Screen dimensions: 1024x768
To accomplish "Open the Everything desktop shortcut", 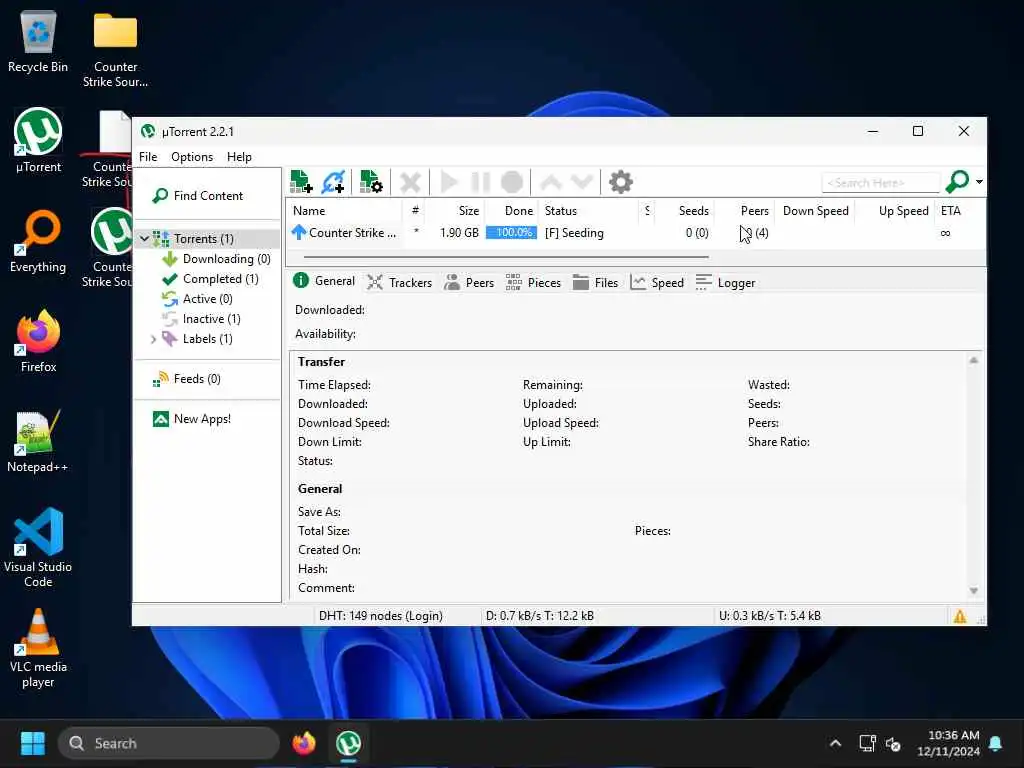I will (38, 242).
